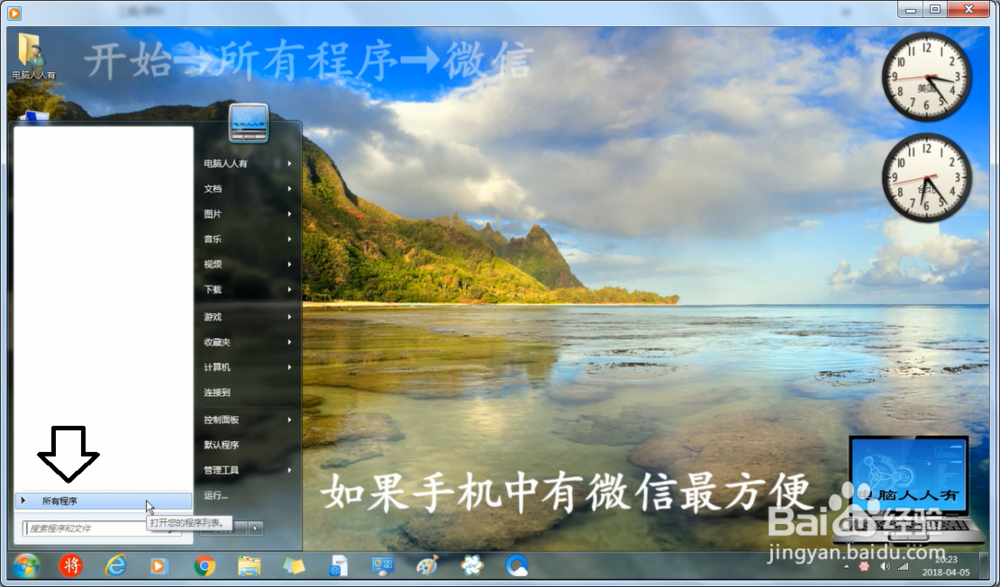Expand the 管理工具 submenu arrow

290,470
